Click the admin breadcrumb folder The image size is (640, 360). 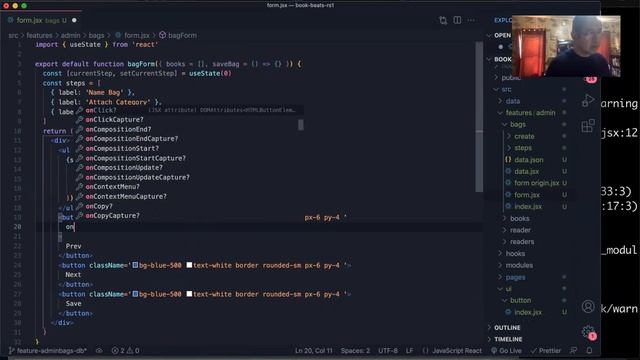(x=71, y=35)
